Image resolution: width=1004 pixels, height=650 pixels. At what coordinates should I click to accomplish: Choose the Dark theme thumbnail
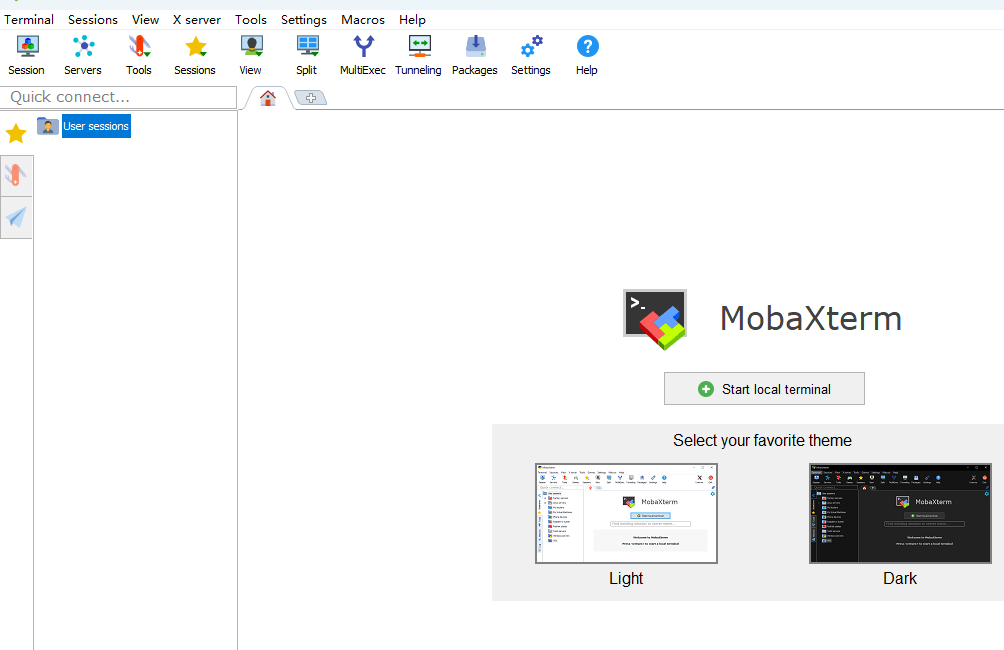tap(900, 514)
